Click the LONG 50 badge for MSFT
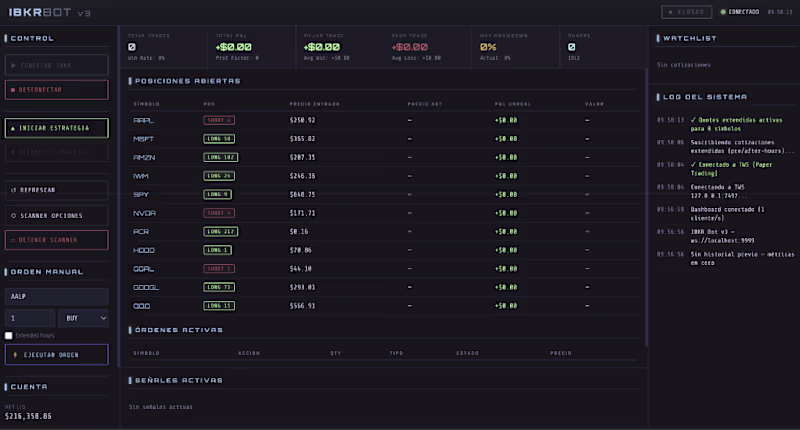The width and height of the screenshot is (800, 430). 219,139
